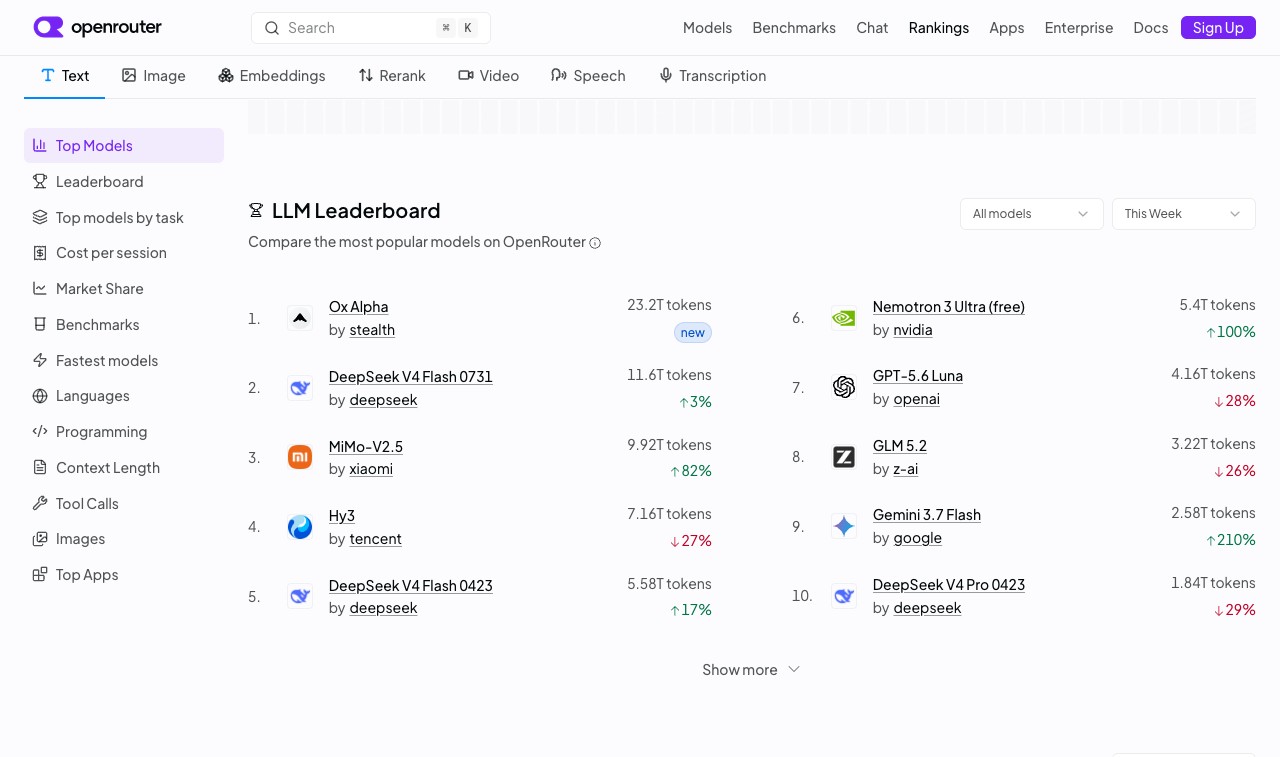Open the All models dropdown

pyautogui.click(x=1032, y=214)
